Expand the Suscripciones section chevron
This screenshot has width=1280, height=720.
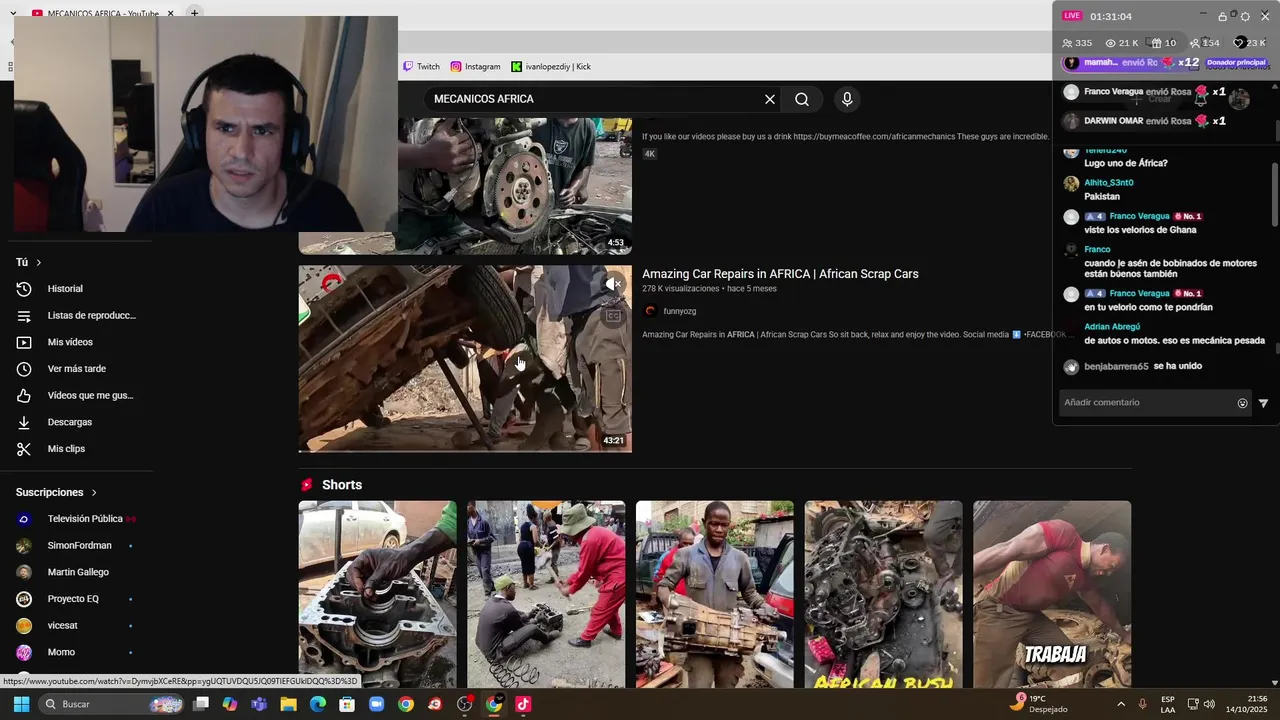(94, 492)
